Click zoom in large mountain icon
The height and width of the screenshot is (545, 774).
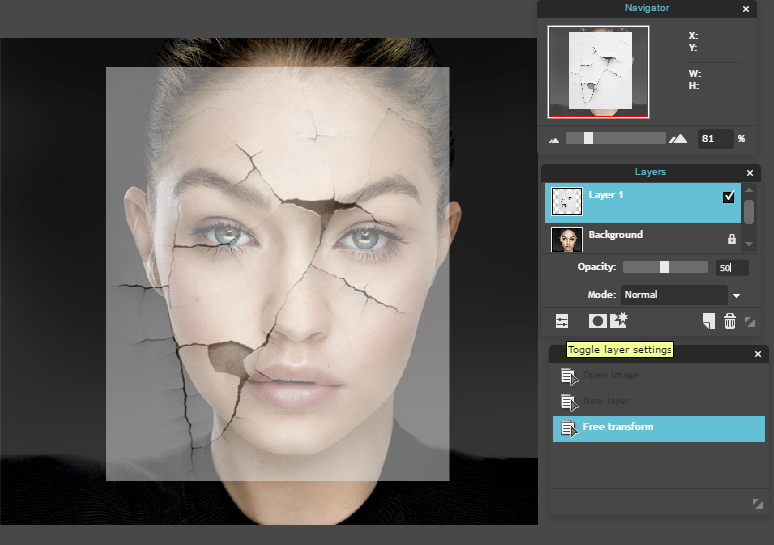coord(678,139)
